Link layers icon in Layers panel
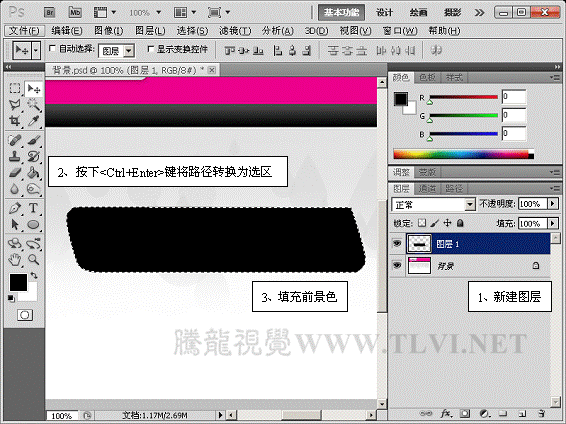This screenshot has height=424, width=566. (426, 414)
